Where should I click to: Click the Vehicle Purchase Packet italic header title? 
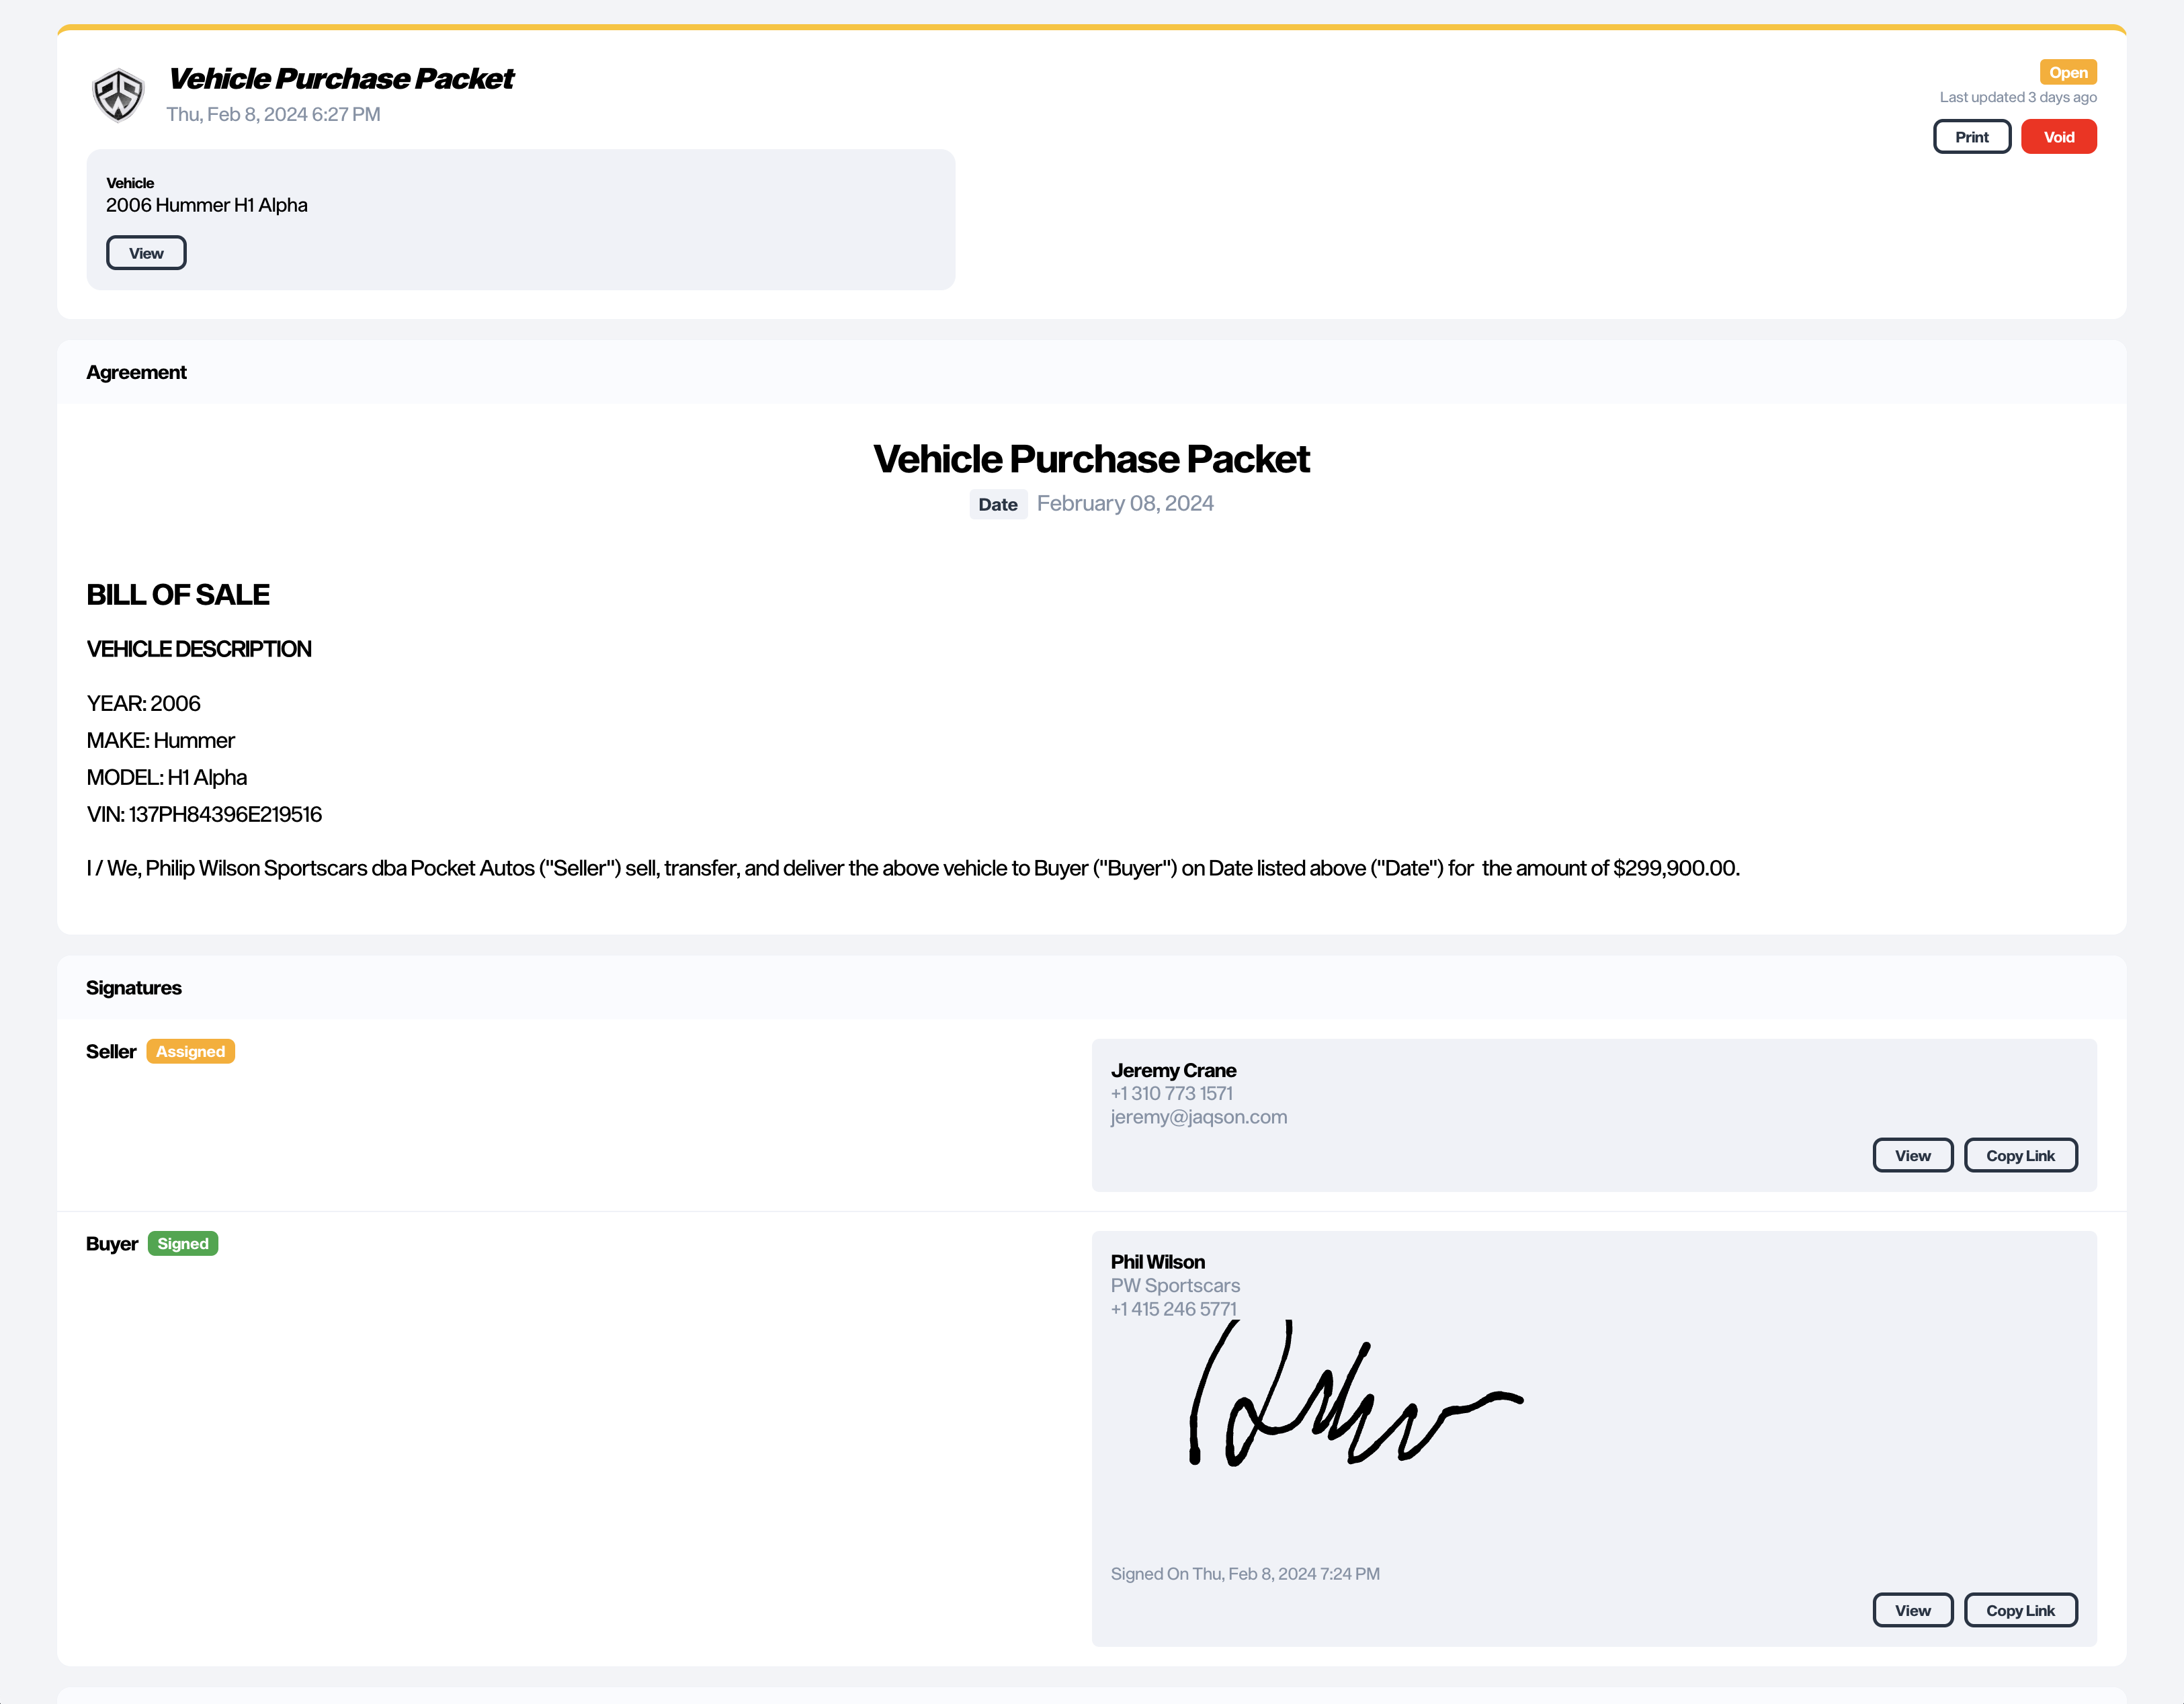[x=341, y=78]
